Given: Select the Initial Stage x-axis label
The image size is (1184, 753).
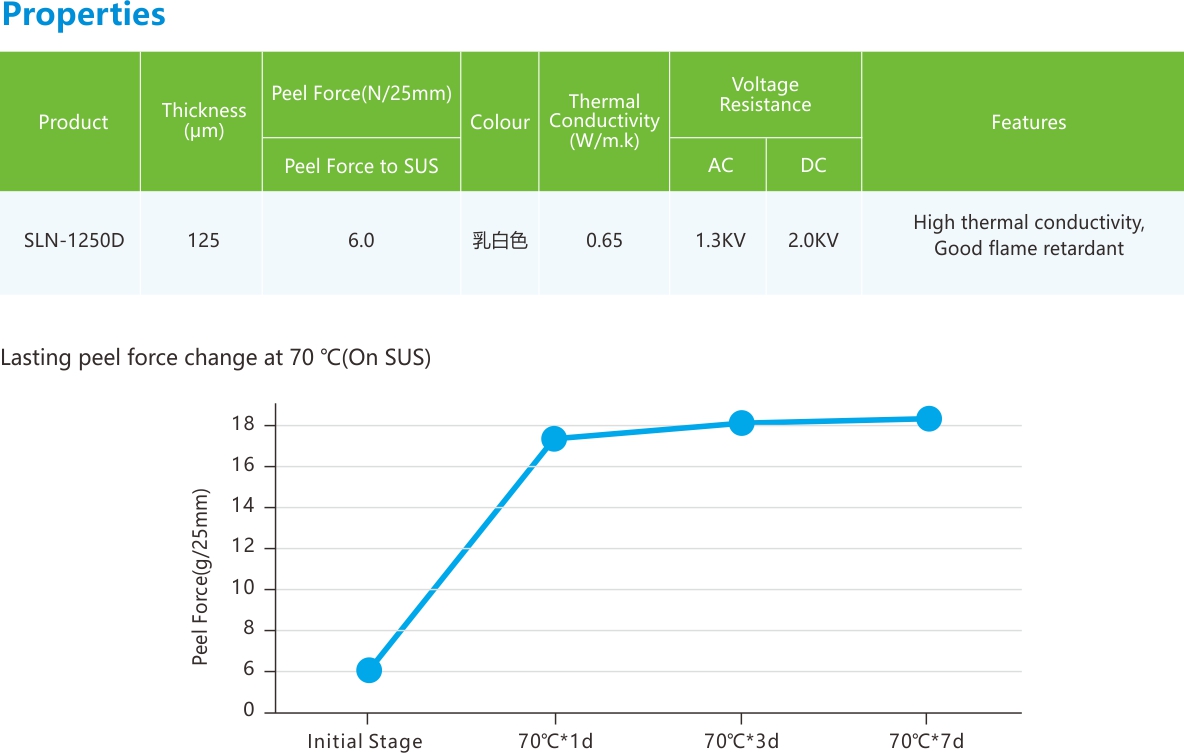Looking at the screenshot, I should (x=365, y=741).
